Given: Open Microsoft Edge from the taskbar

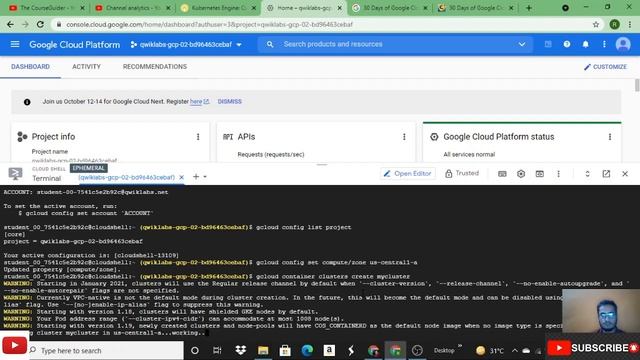Looking at the screenshot, I should coord(307,350).
